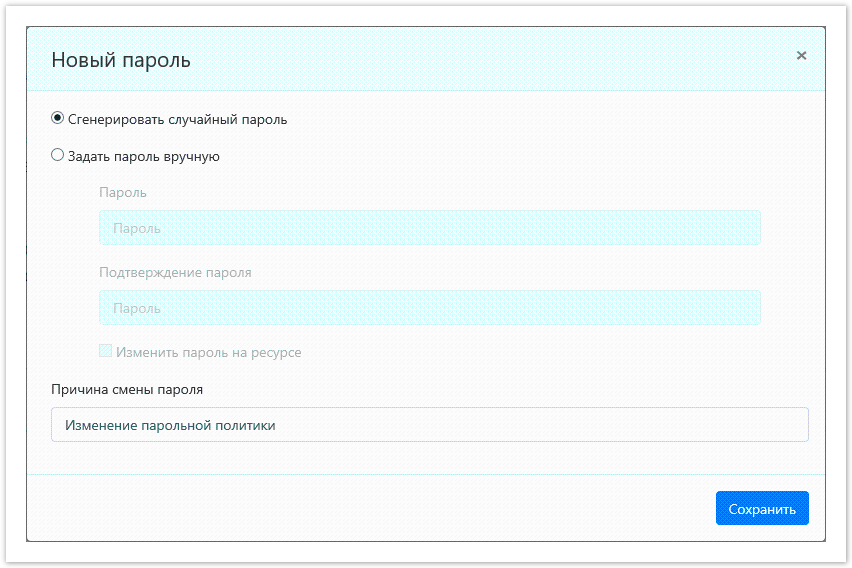Screen dimensions: 852x568
Task: Focus the Подтверждение пароля input field
Action: (x=430, y=308)
